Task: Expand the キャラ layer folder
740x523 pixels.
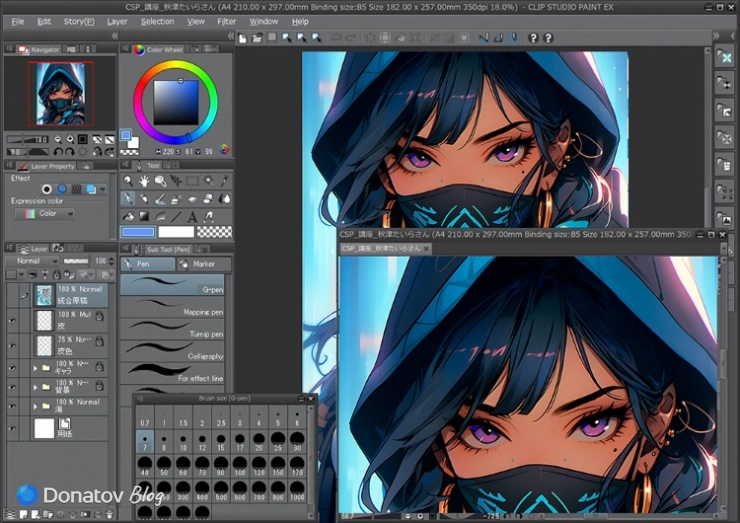Action: (x=35, y=368)
